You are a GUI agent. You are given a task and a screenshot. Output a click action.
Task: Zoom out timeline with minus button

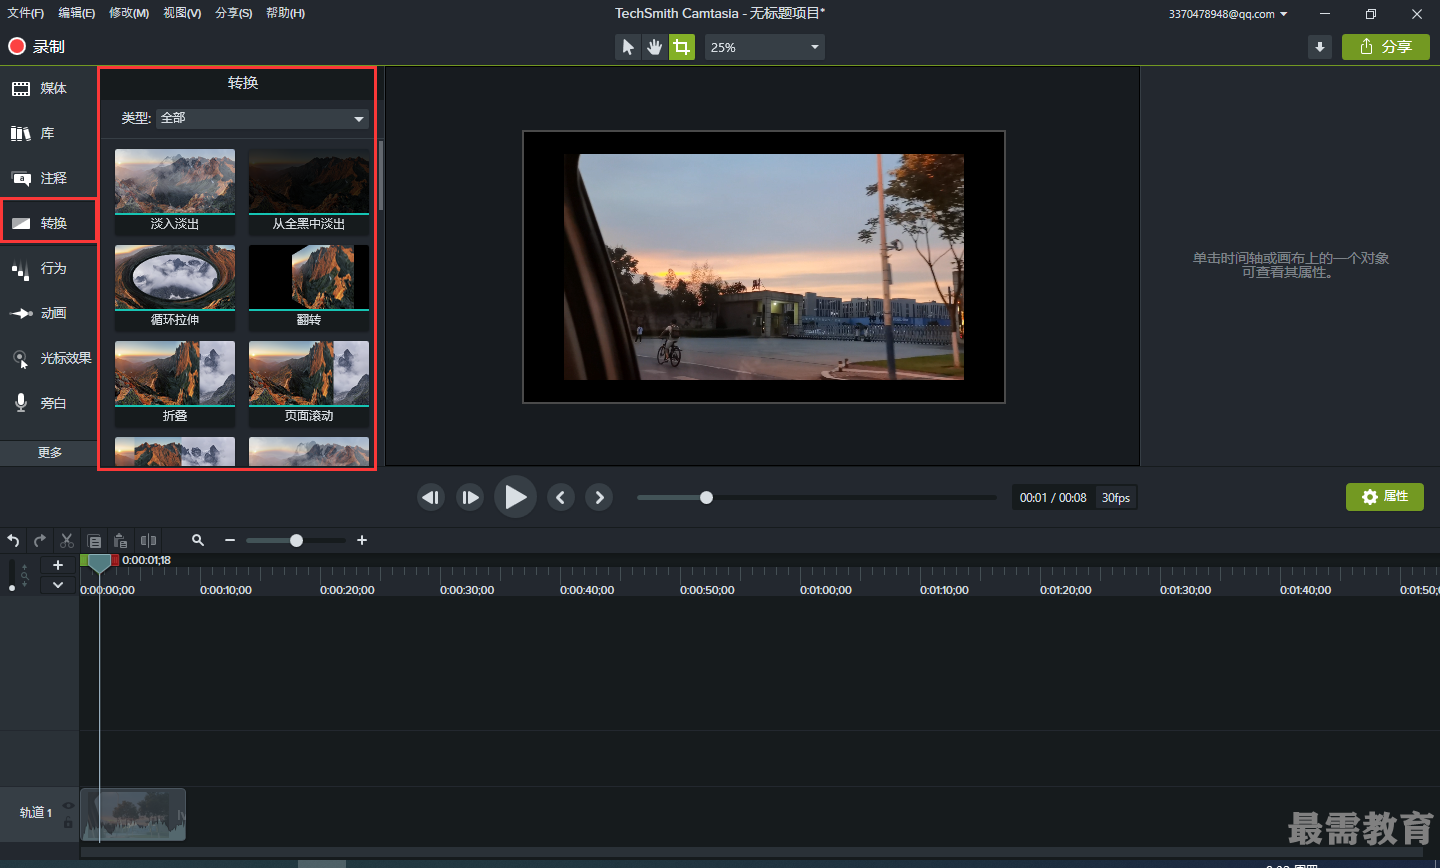click(230, 540)
